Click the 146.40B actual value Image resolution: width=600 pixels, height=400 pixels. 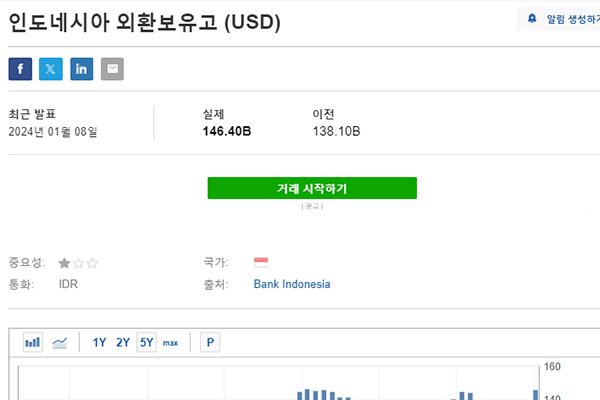point(226,131)
